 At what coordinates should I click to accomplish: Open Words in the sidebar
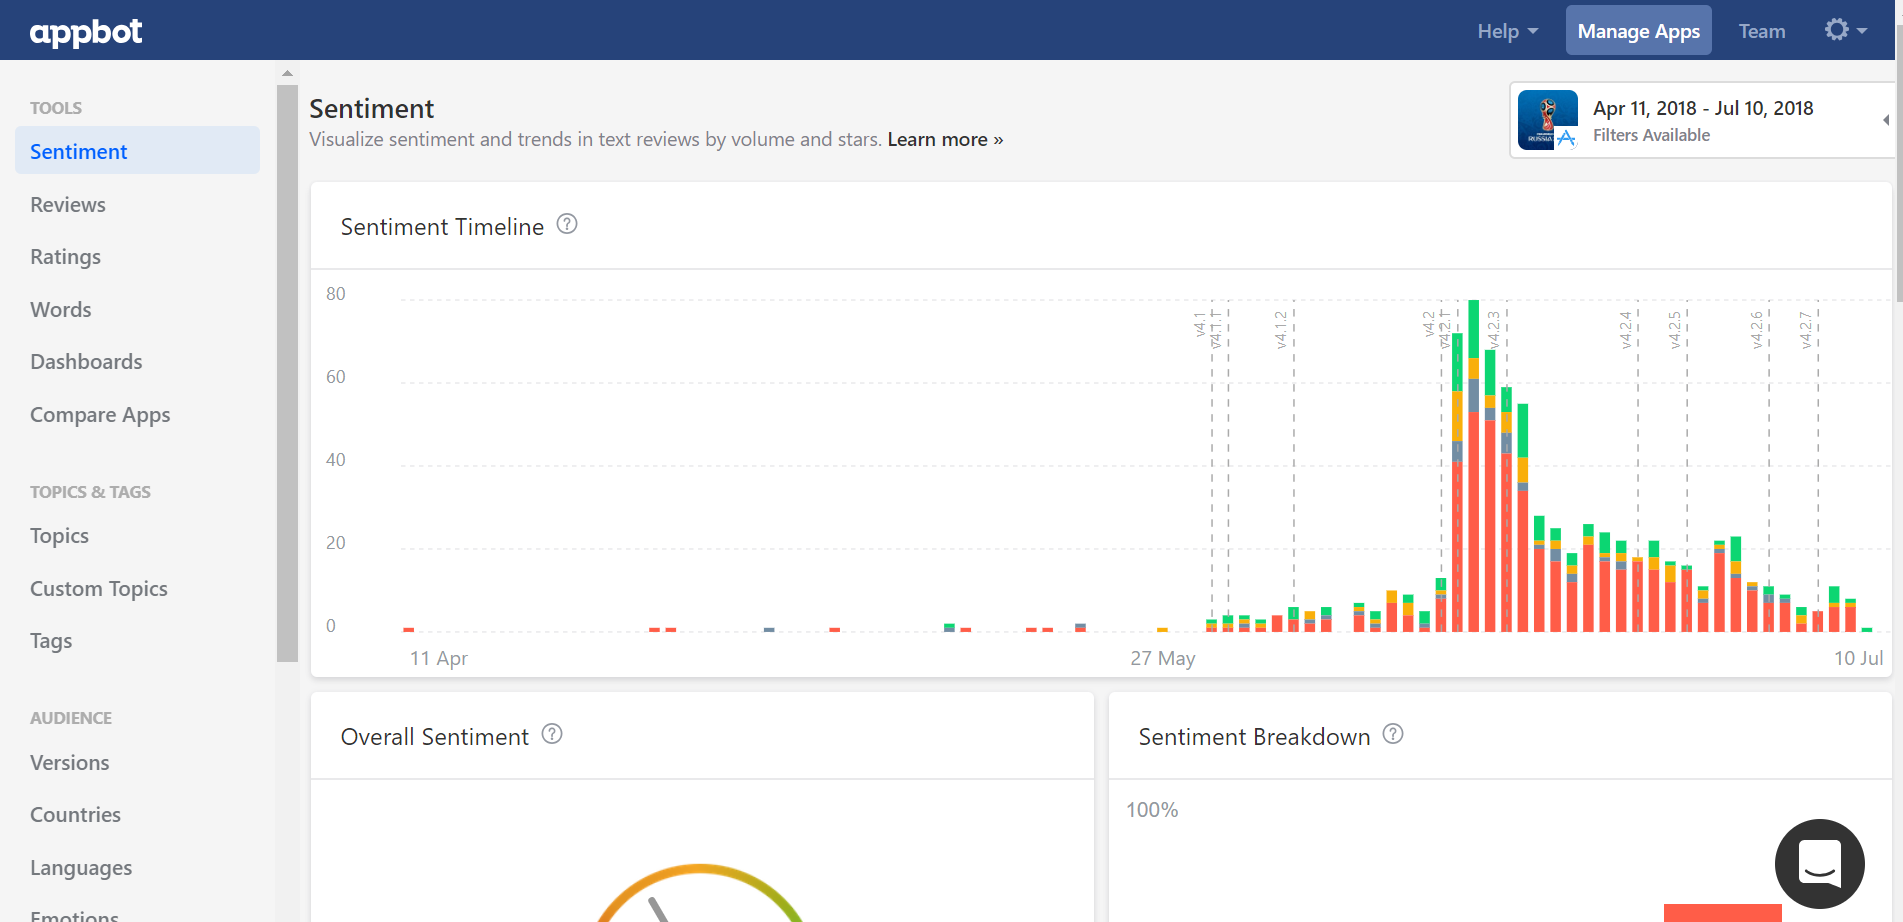(61, 310)
